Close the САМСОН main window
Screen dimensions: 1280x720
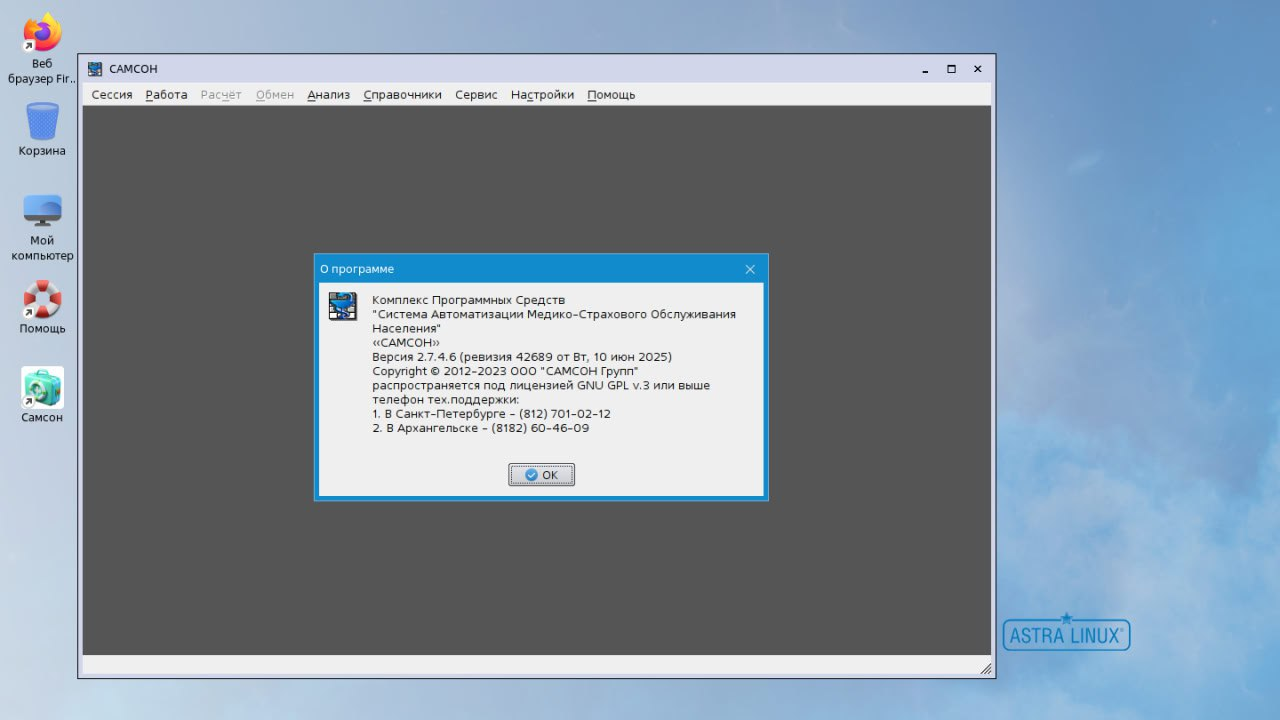tap(977, 69)
